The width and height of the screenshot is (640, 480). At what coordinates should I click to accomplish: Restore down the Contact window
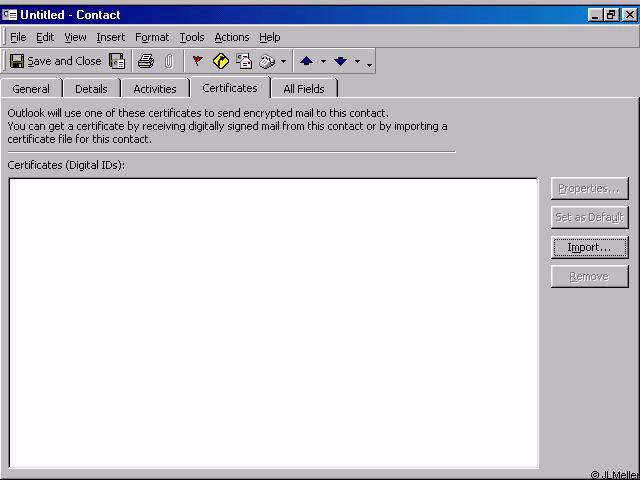(x=611, y=15)
